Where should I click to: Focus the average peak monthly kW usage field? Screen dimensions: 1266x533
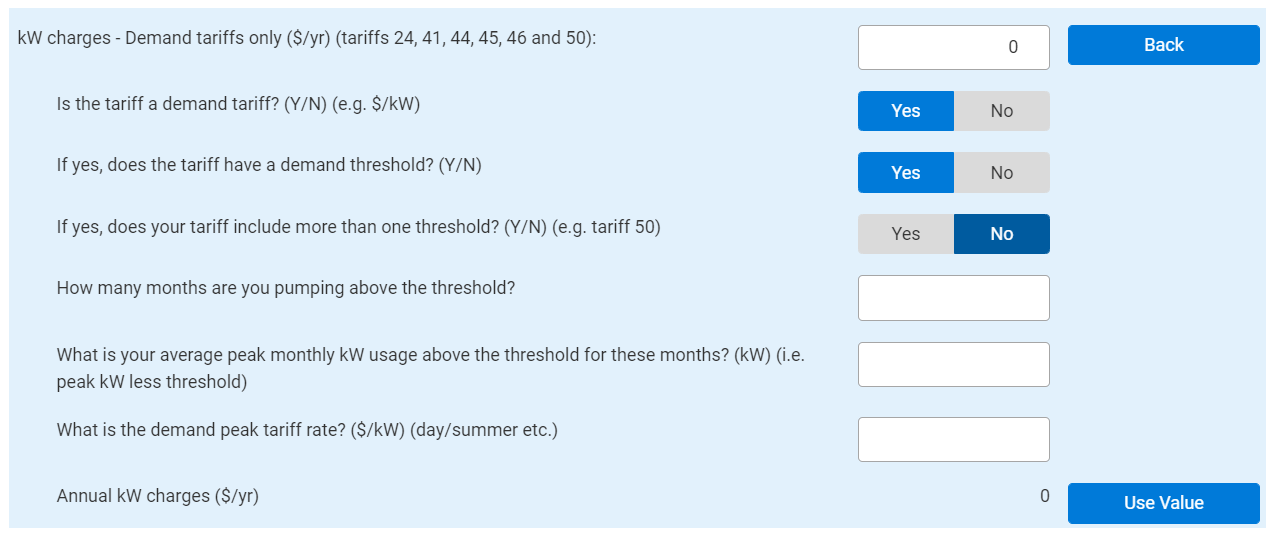tap(953, 364)
